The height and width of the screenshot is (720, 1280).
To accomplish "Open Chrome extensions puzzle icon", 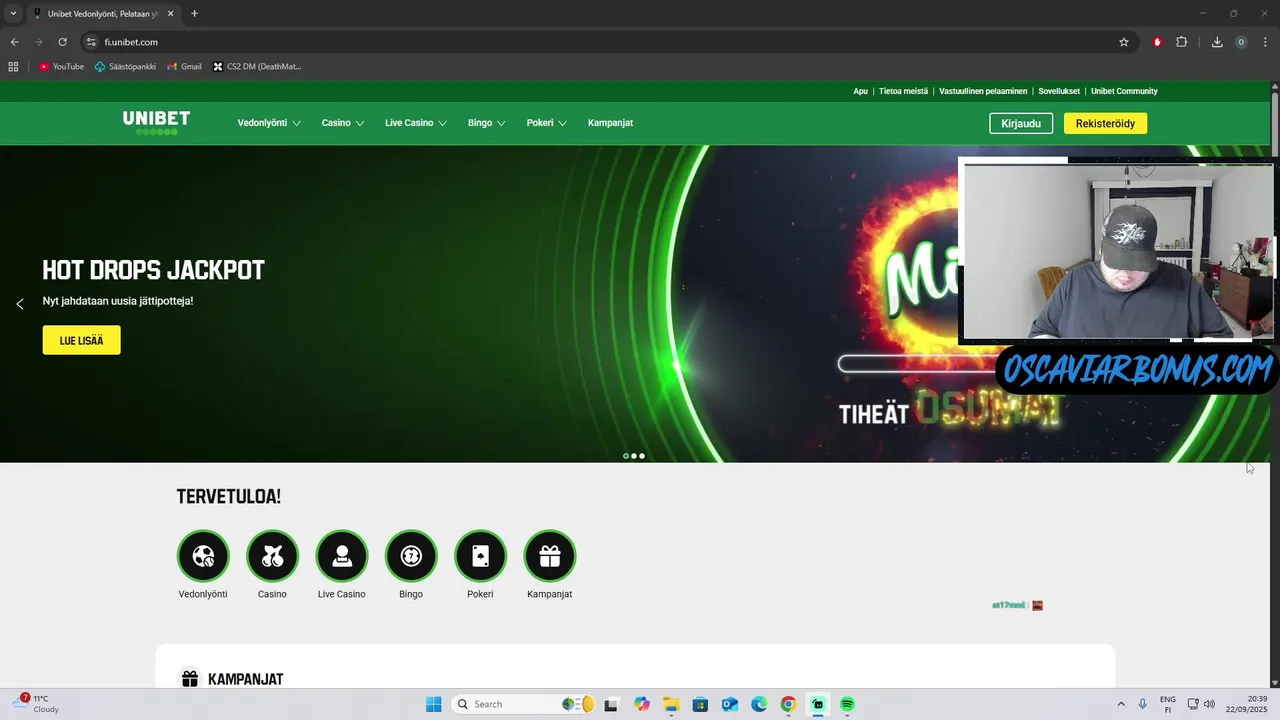I will tap(1181, 42).
